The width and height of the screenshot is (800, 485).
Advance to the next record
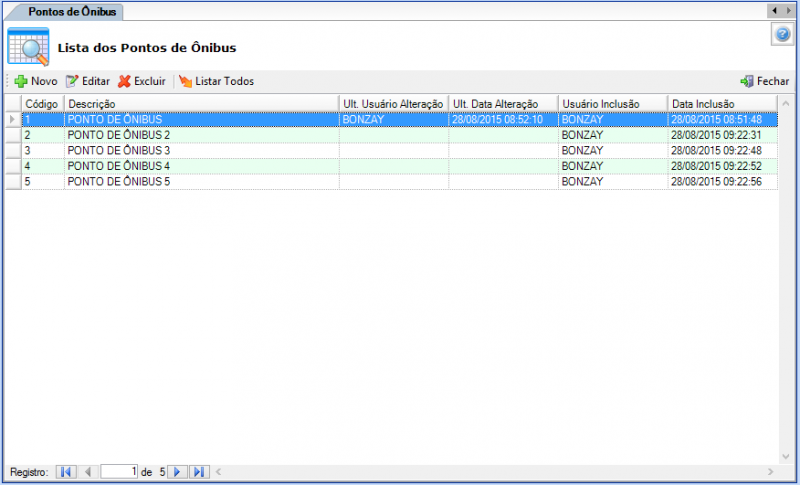[177, 471]
